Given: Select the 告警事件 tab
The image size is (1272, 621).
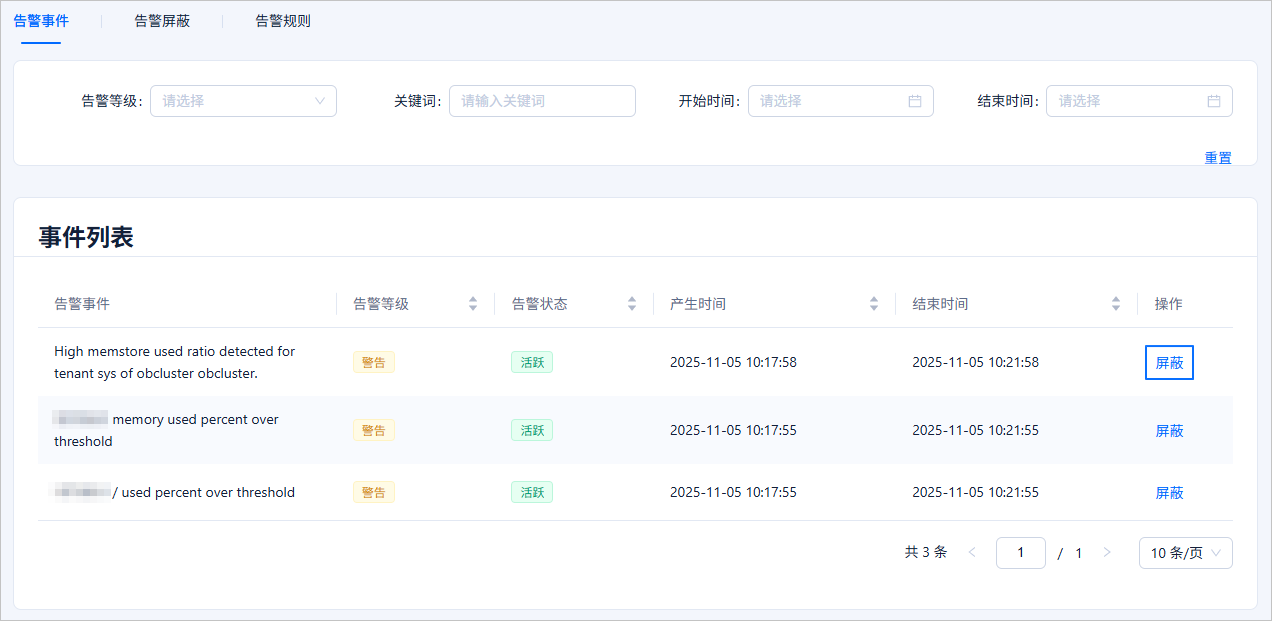Looking at the screenshot, I should 41,21.
